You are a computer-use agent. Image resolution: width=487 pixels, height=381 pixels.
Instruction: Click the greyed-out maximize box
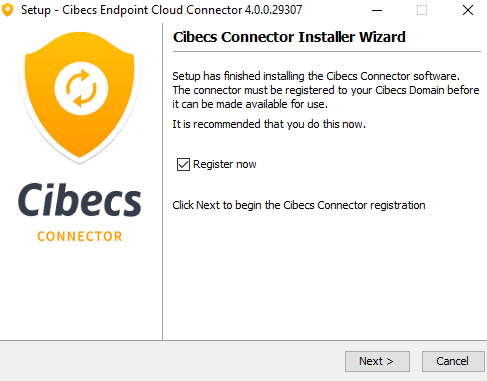point(422,10)
